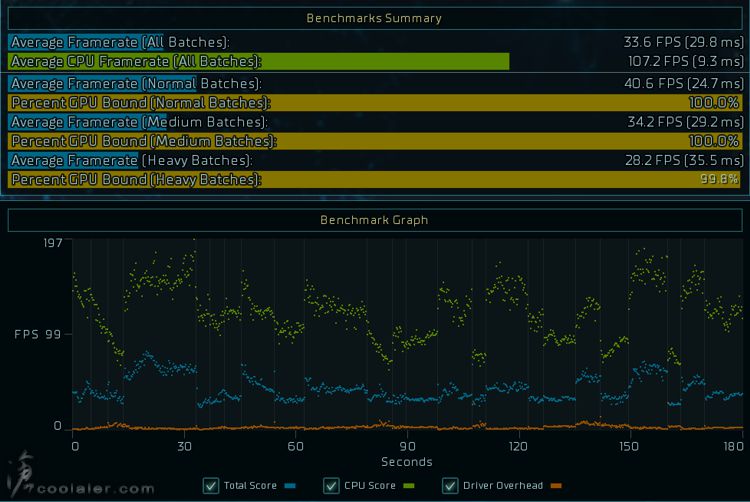Click the 120 seconds axis tick label
This screenshot has width=750, height=502.
pos(518,447)
